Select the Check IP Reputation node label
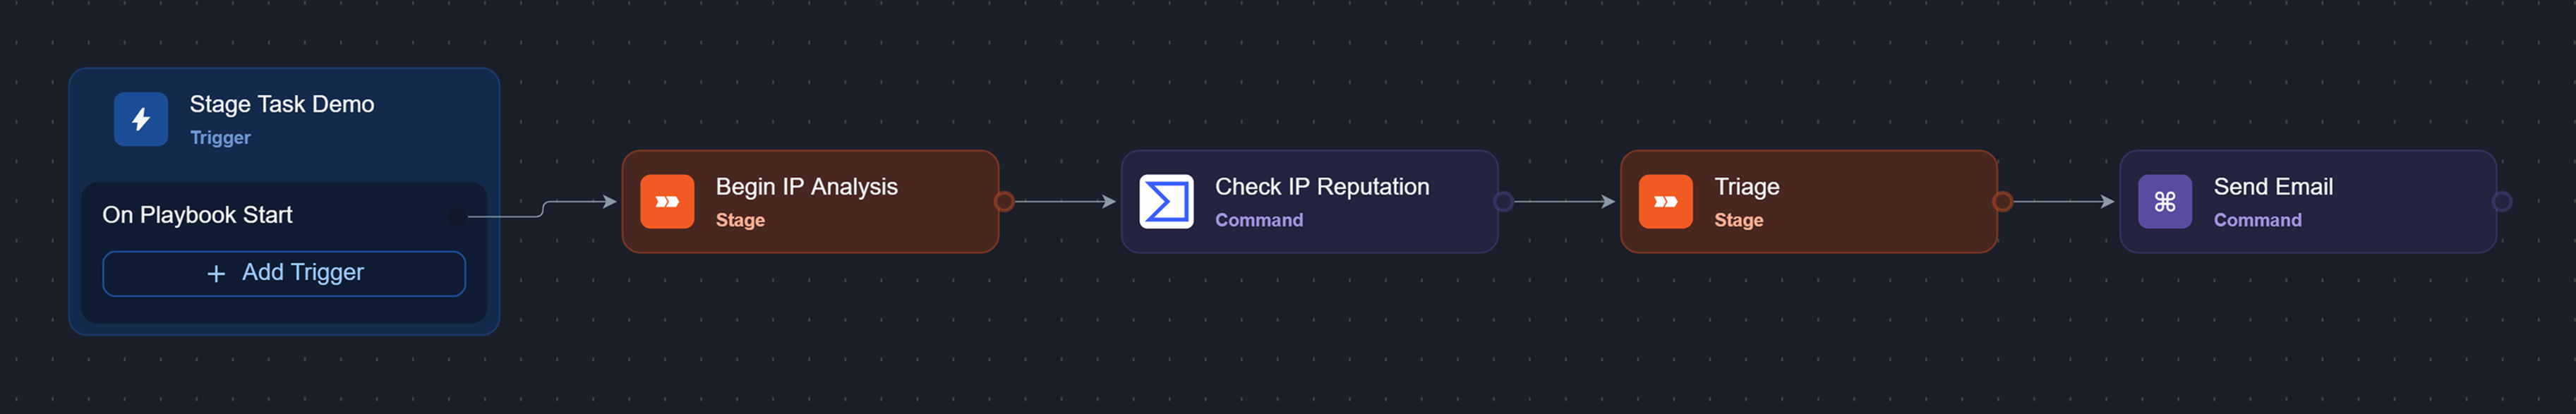Image resolution: width=2576 pixels, height=414 pixels. (x=1321, y=187)
